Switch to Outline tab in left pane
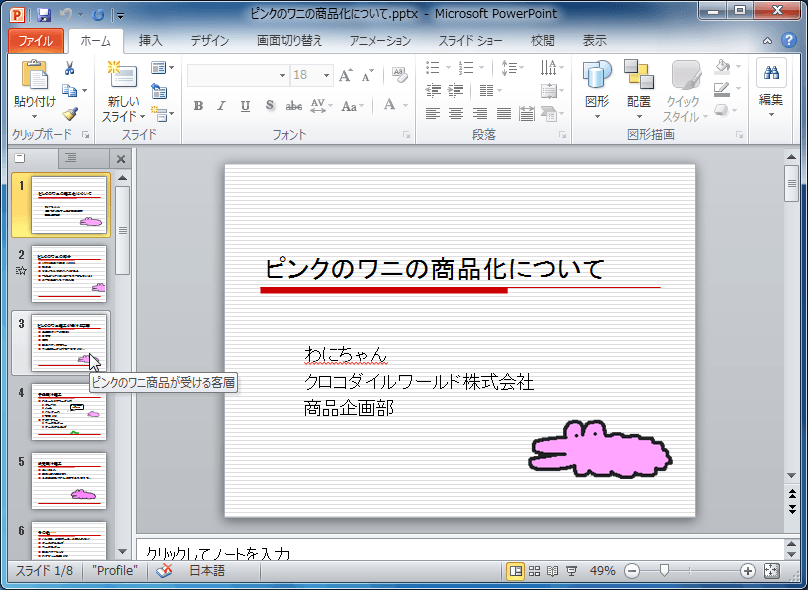This screenshot has height=590, width=808. 71,158
